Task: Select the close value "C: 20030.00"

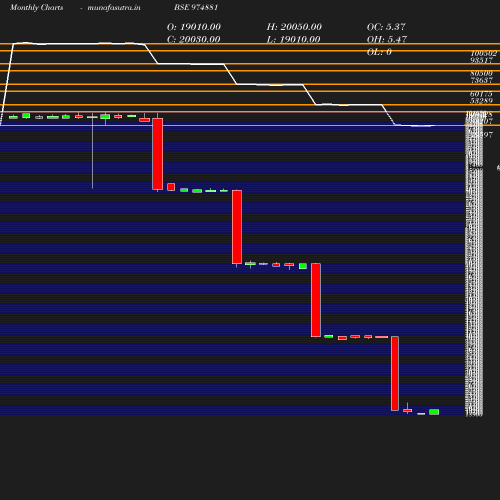Action: 193,39
